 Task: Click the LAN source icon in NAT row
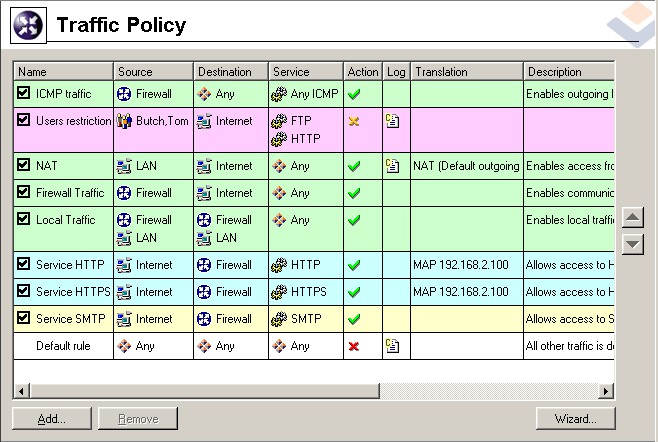click(x=124, y=166)
